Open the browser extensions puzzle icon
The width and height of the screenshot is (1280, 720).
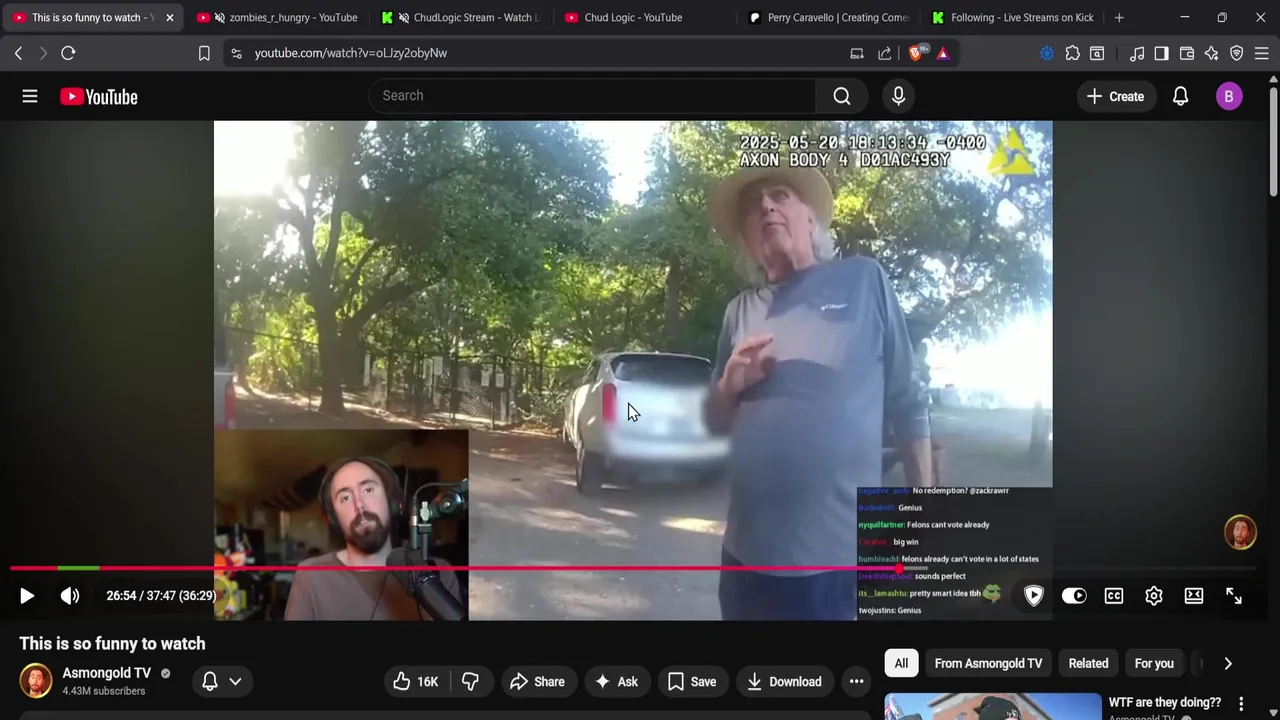click(1072, 53)
